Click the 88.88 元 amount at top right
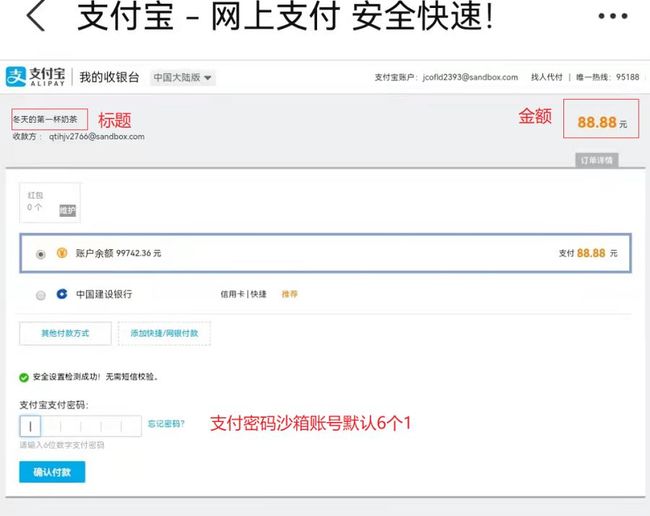Image resolution: width=650 pixels, height=516 pixels. pos(601,122)
